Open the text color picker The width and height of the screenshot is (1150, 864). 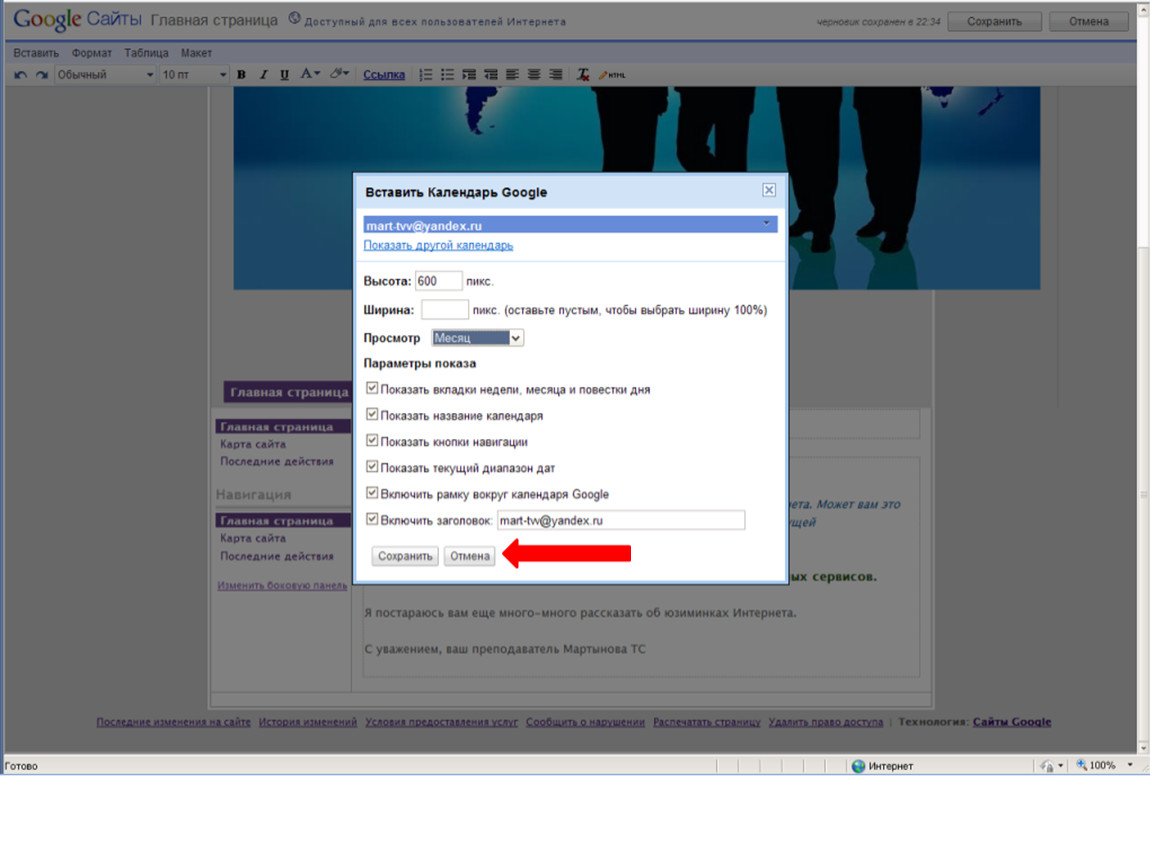[x=310, y=74]
